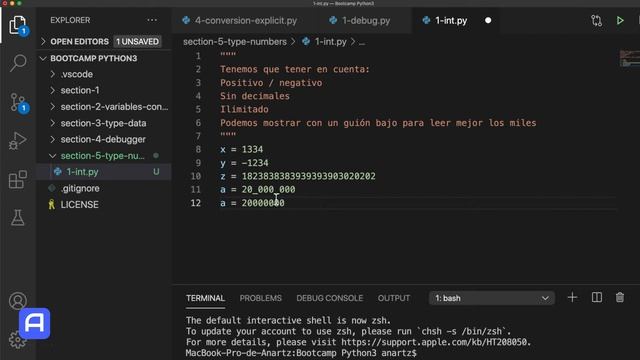Open the Extensions view icon

coord(18,180)
